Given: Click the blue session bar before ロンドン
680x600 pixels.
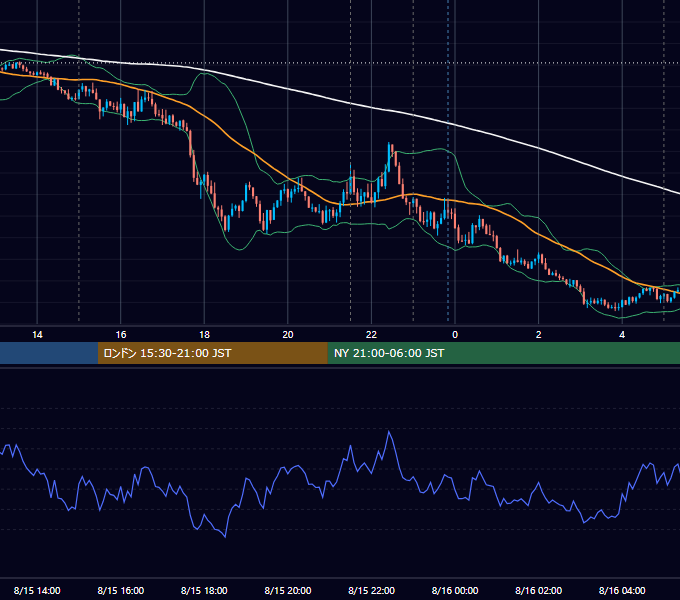Looking at the screenshot, I should (49, 353).
